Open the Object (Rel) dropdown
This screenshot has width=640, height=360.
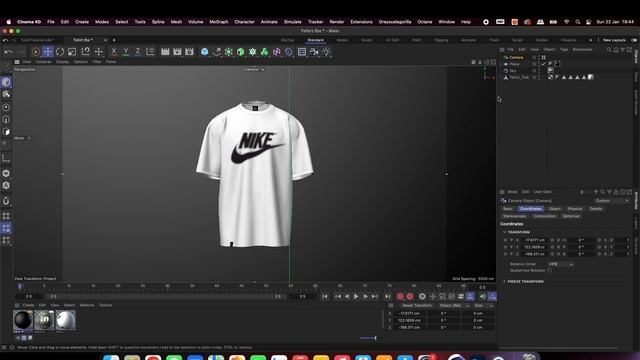click(454, 305)
